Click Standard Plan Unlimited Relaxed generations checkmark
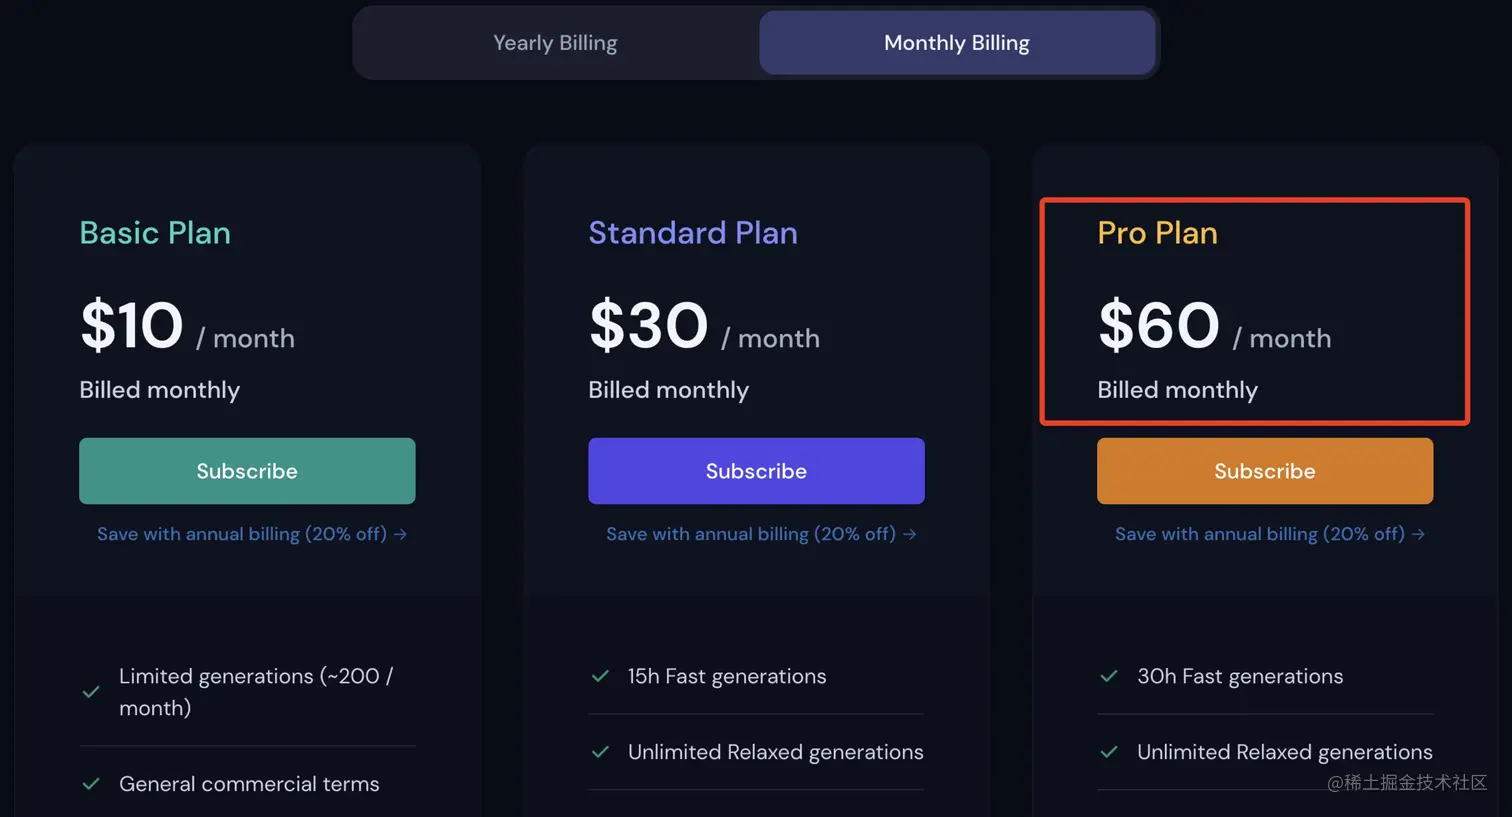 [x=600, y=752]
